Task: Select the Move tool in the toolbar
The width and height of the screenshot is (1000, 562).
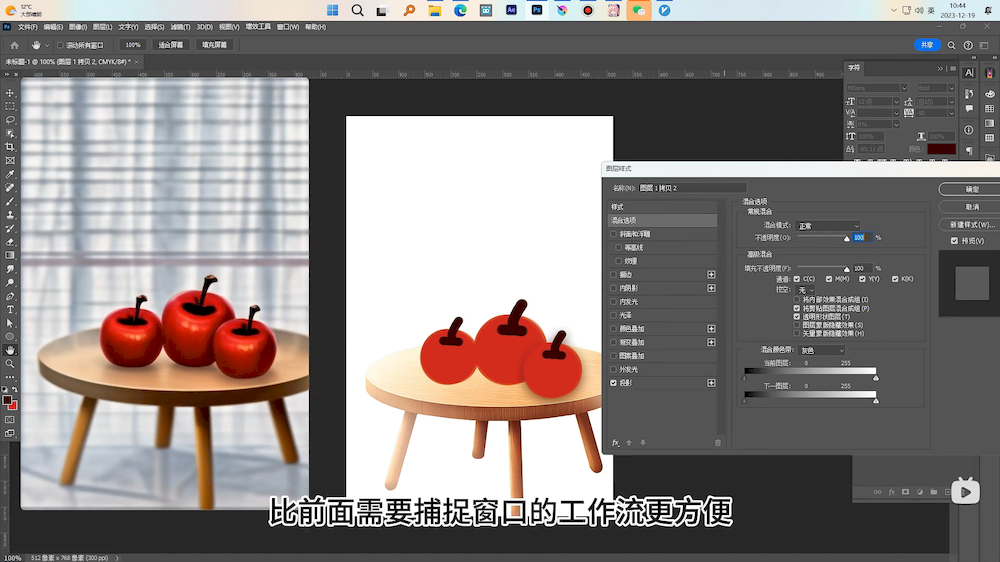Action: [10, 92]
